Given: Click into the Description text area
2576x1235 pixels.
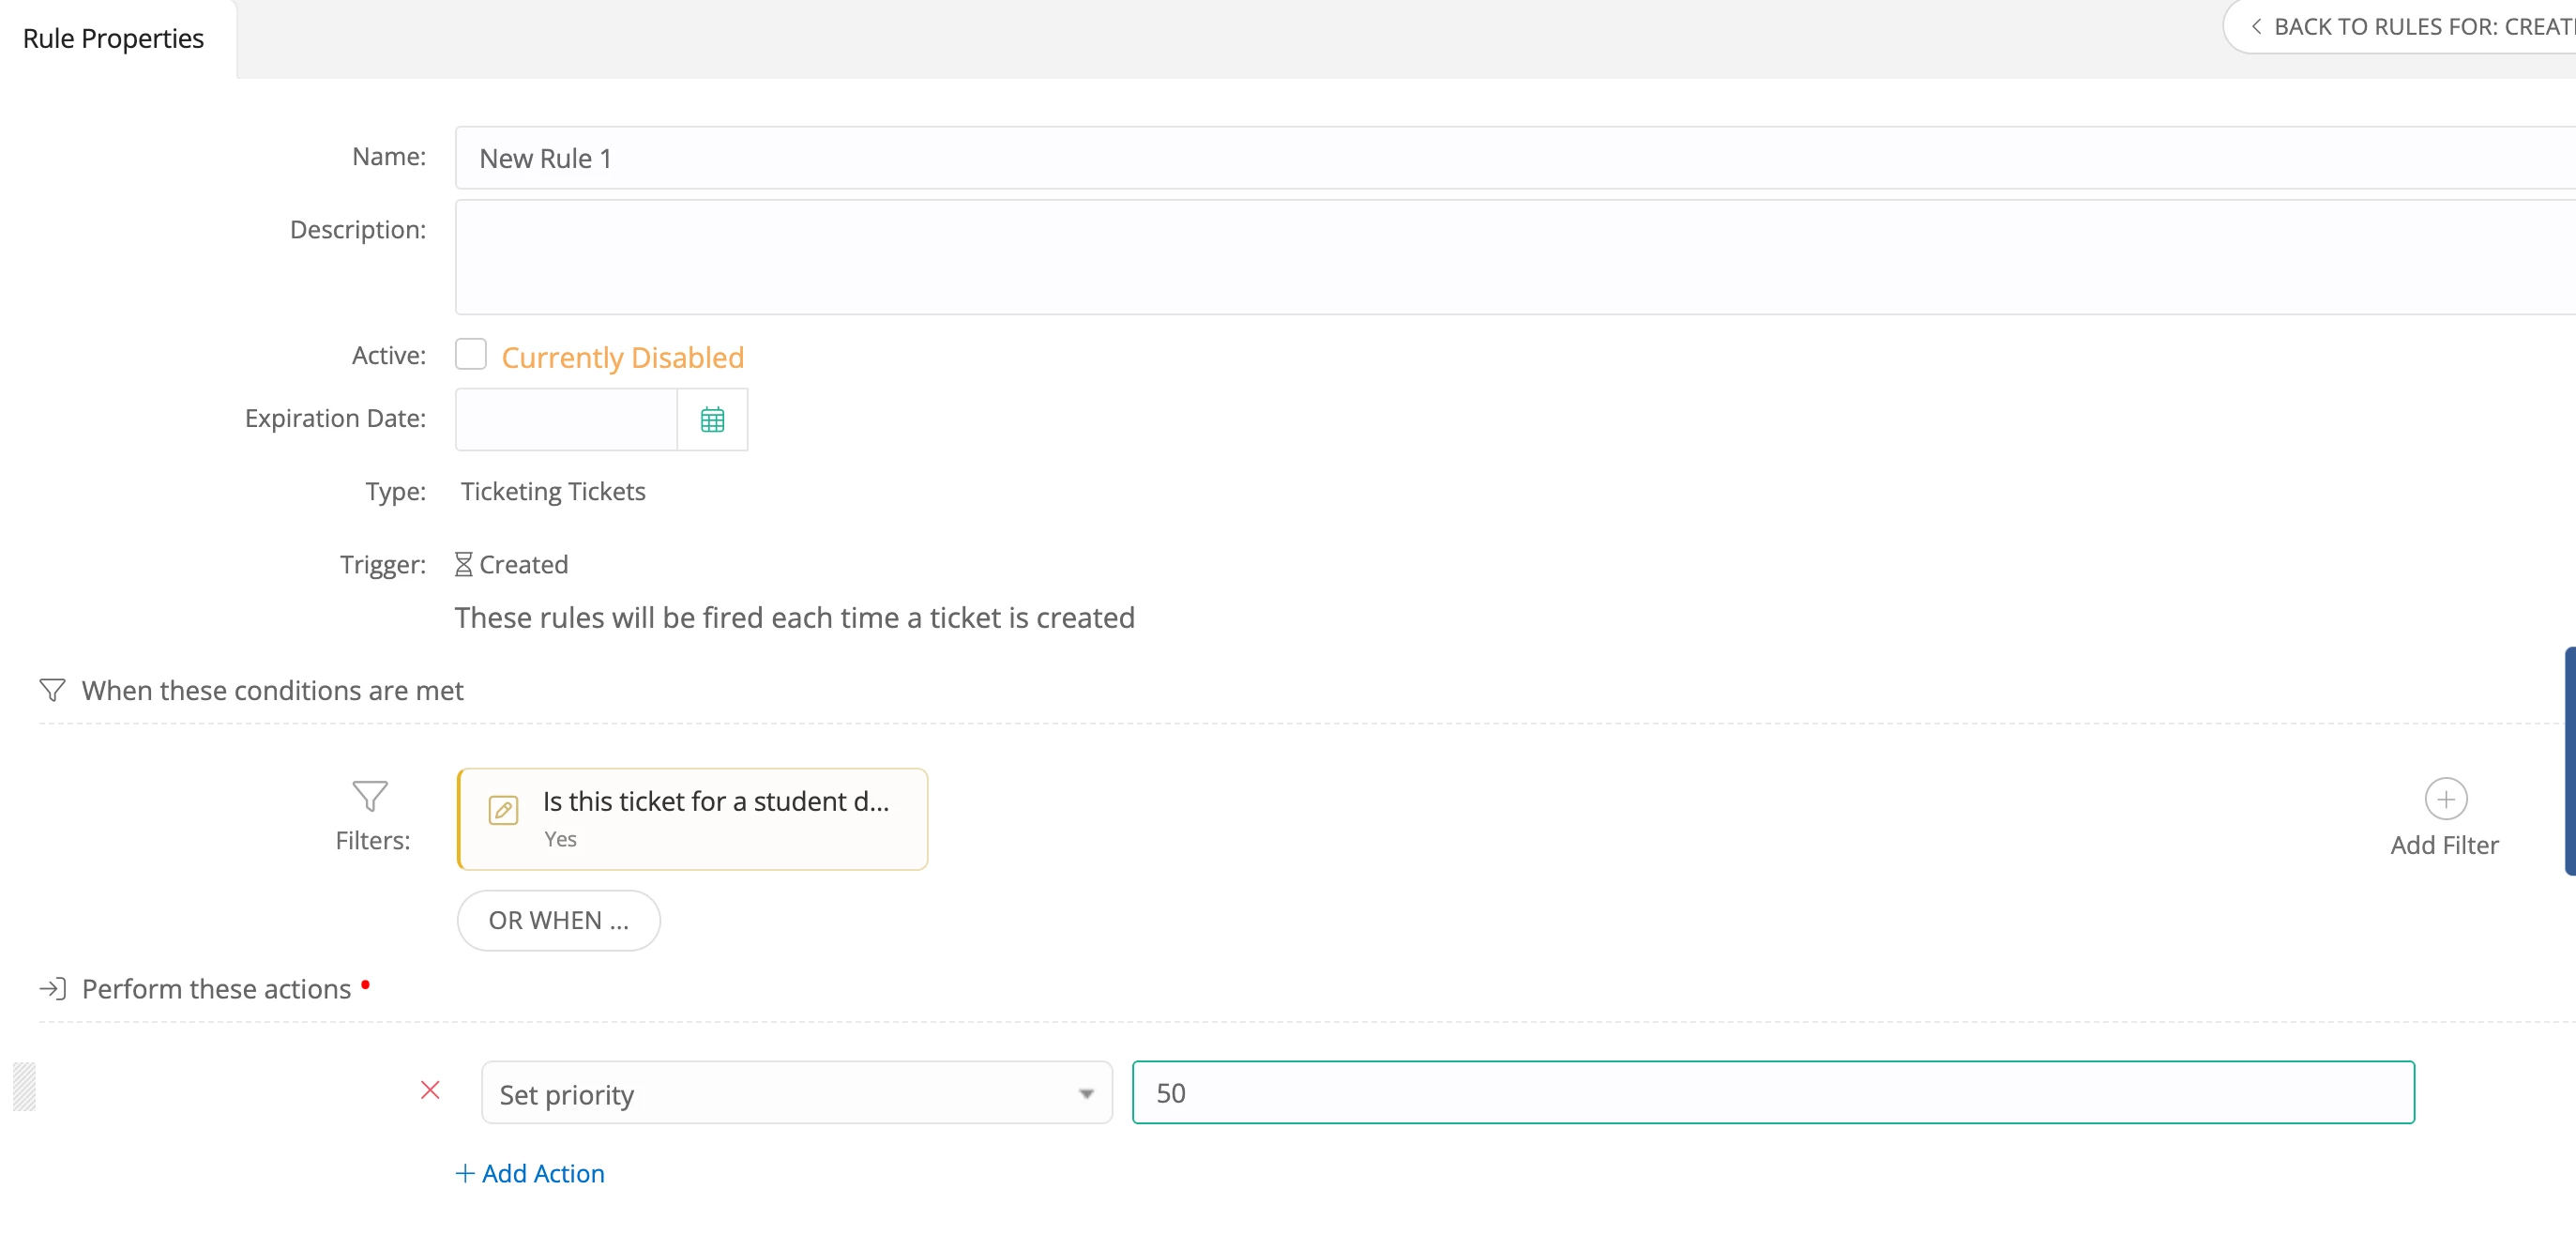Looking at the screenshot, I should pos(1500,257).
